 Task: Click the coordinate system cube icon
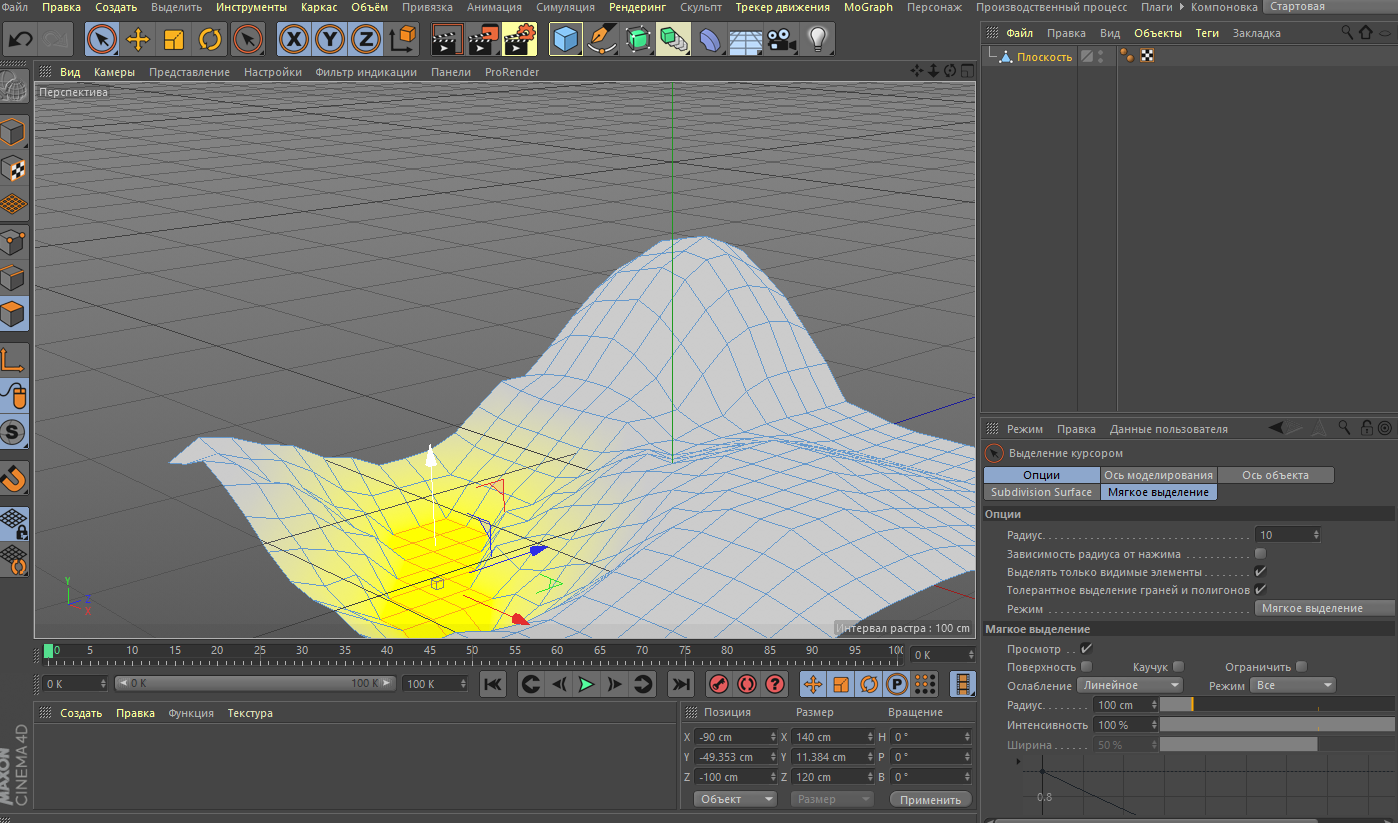tap(402, 40)
